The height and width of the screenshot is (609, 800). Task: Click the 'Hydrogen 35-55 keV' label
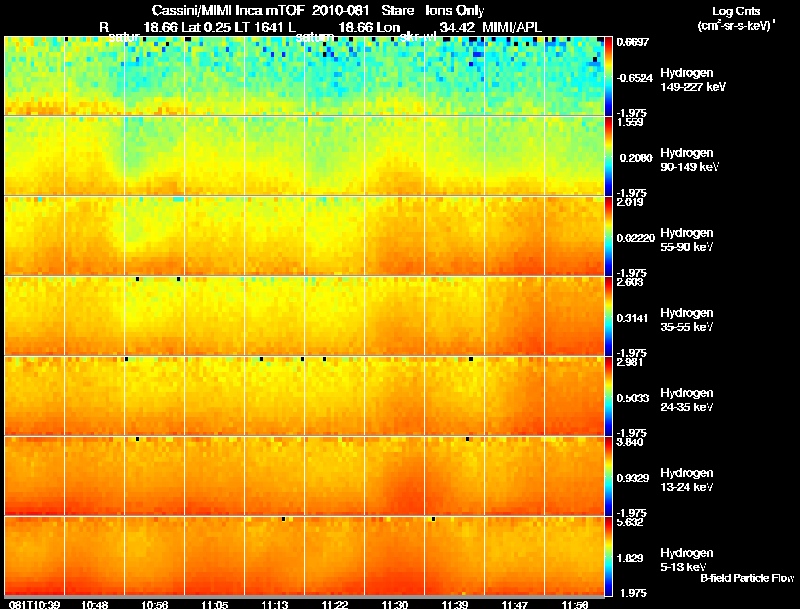click(x=687, y=320)
